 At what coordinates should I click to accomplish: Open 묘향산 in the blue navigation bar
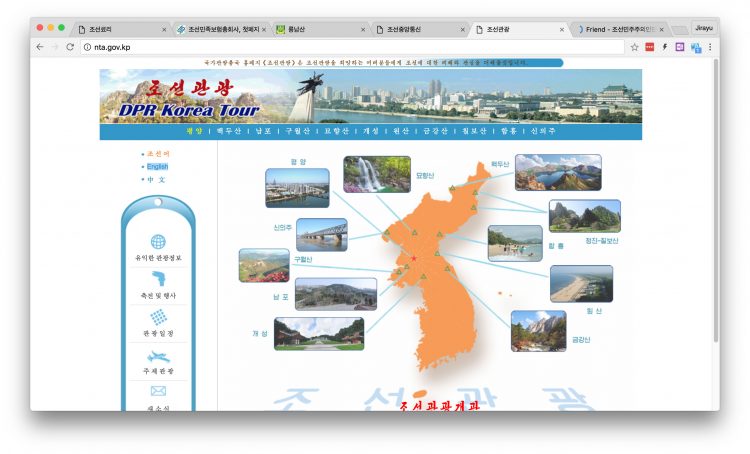tap(337, 131)
